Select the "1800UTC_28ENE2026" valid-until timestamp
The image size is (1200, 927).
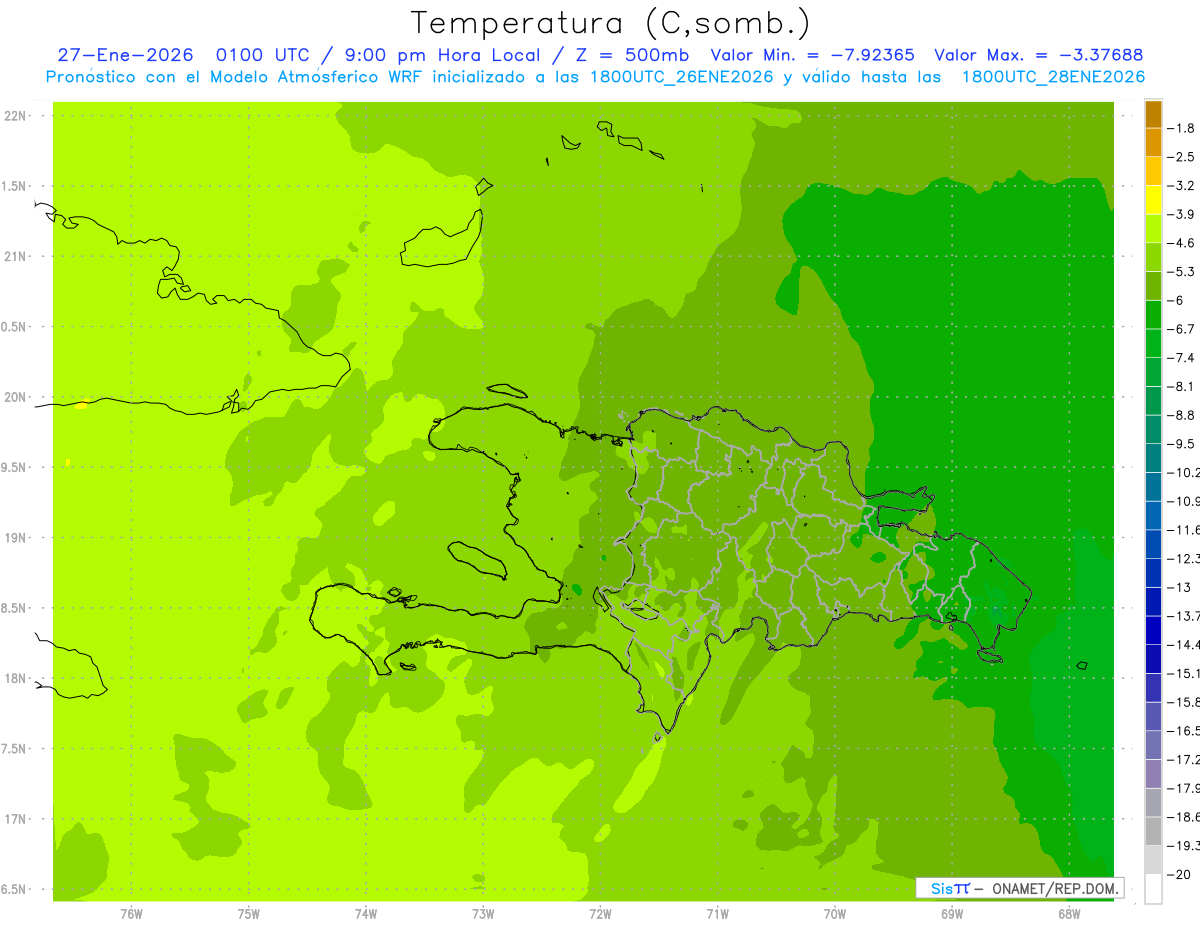pos(1053,77)
